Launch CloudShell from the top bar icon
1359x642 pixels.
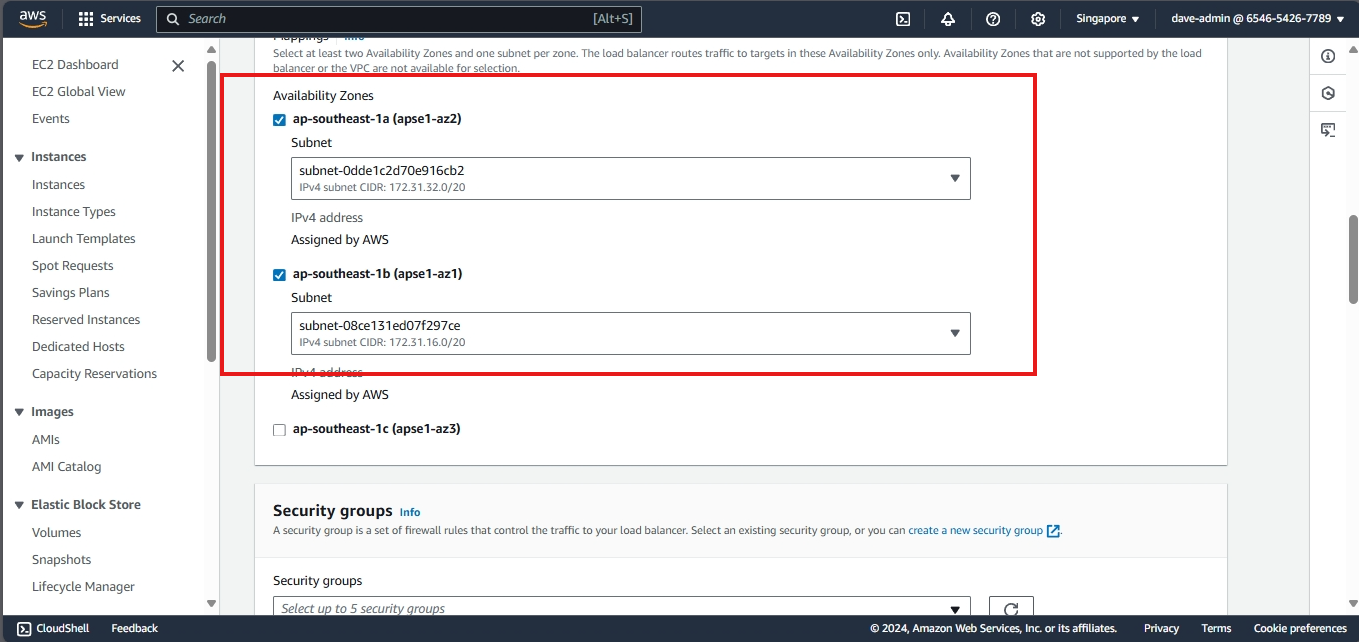tap(902, 19)
